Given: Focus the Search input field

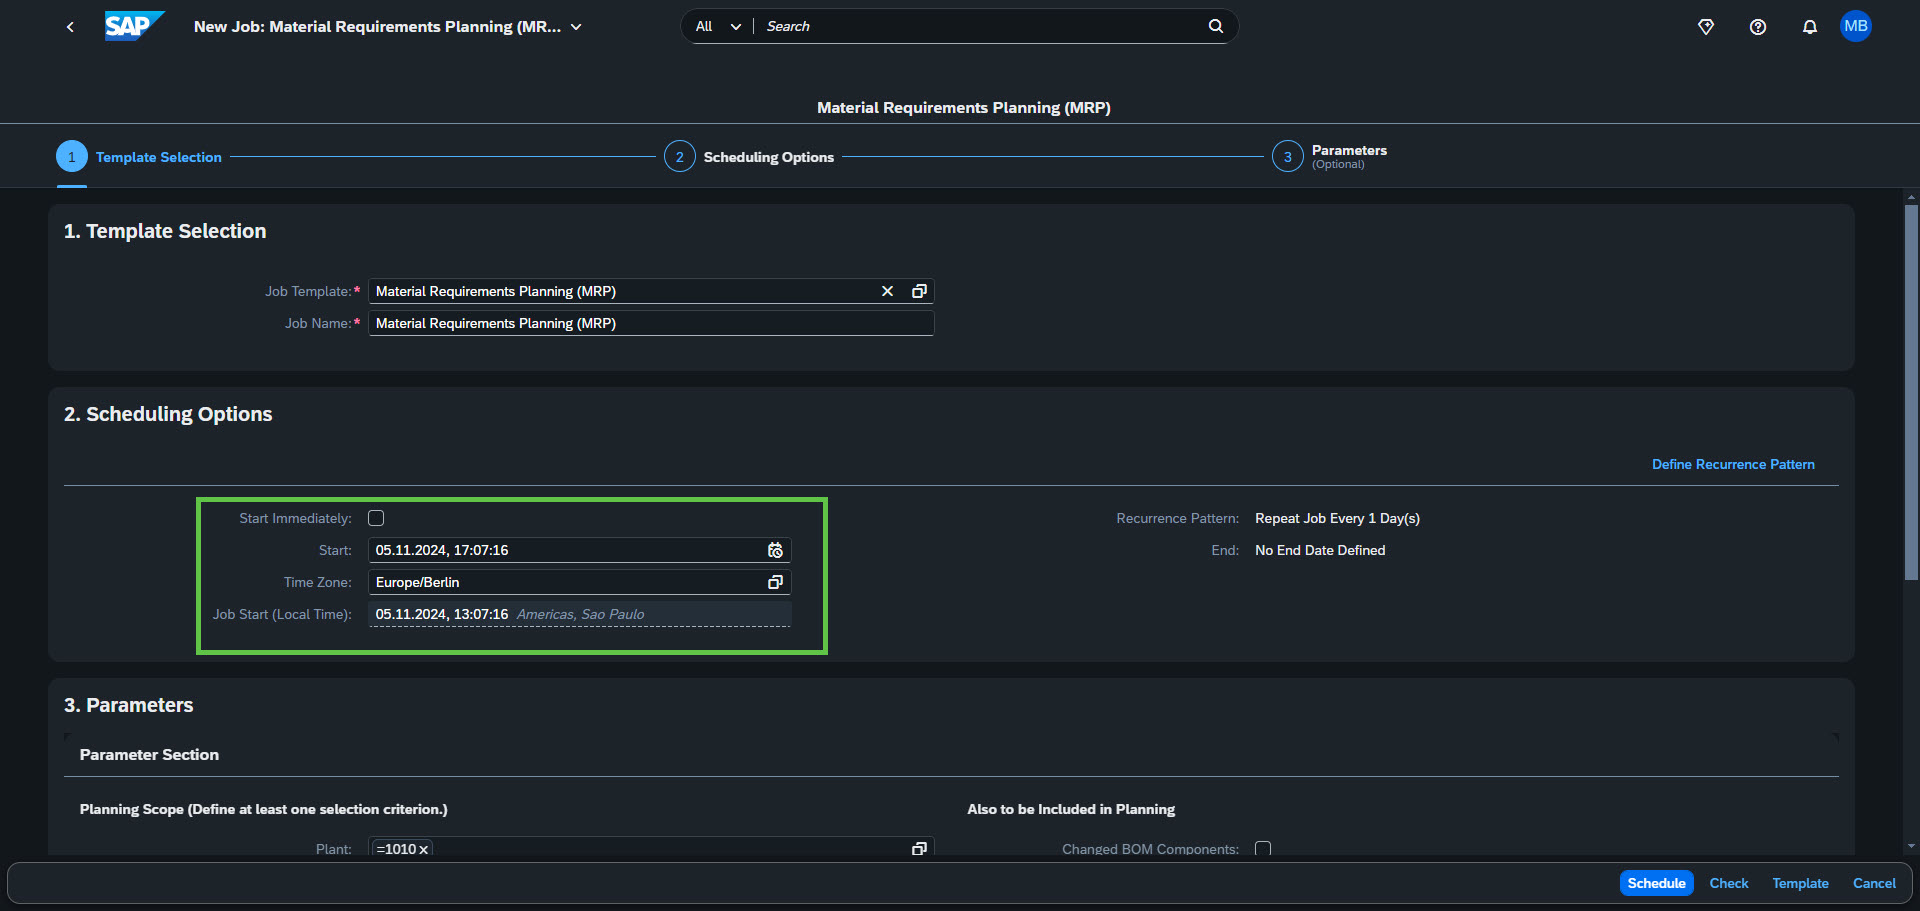Looking at the screenshot, I should tap(980, 26).
